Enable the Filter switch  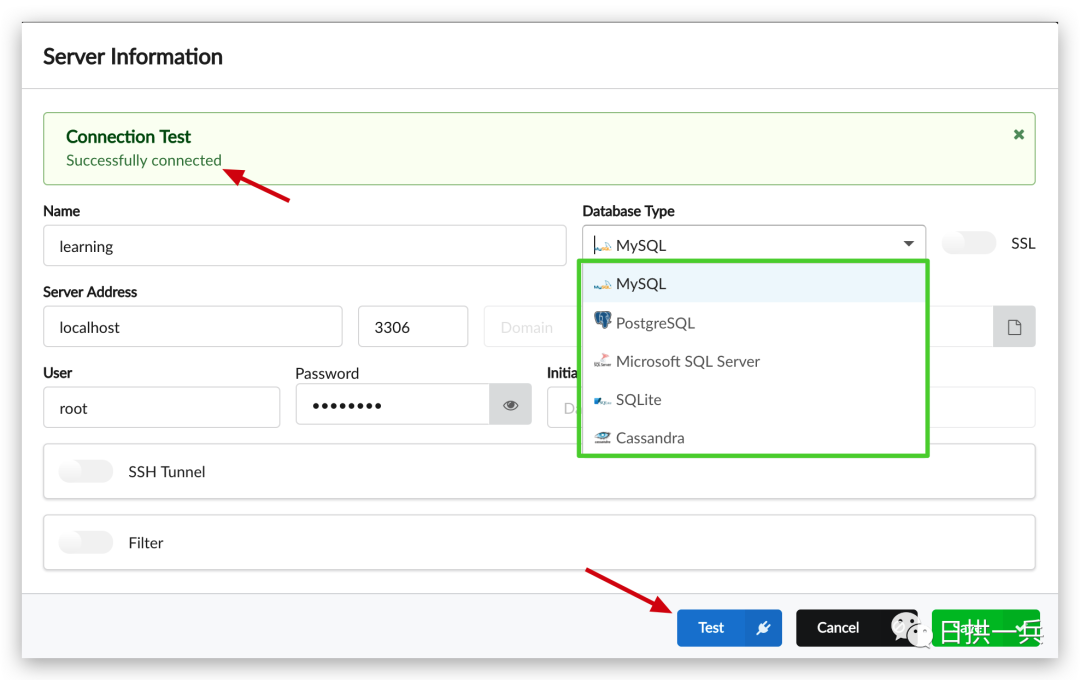pyautogui.click(x=86, y=542)
